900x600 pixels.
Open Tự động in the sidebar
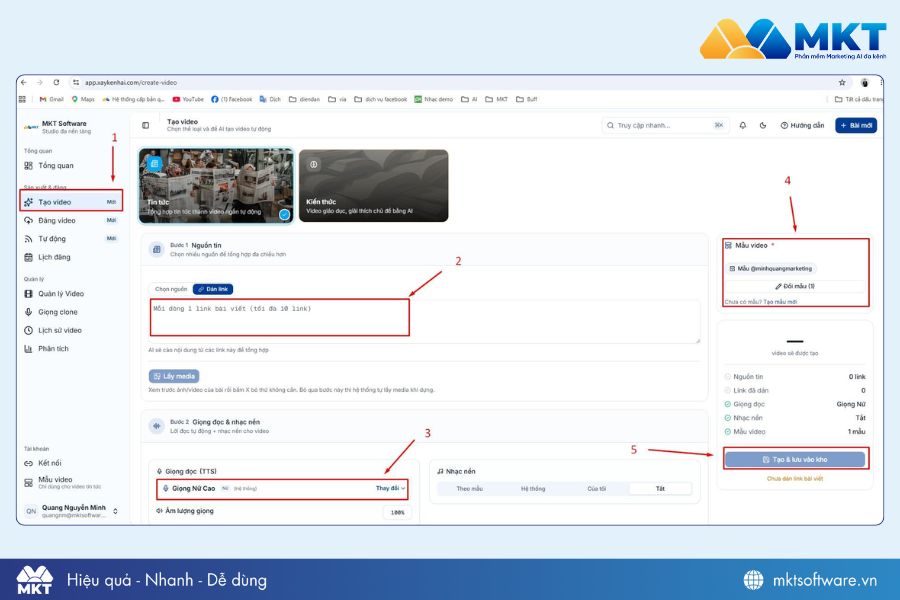71,239
